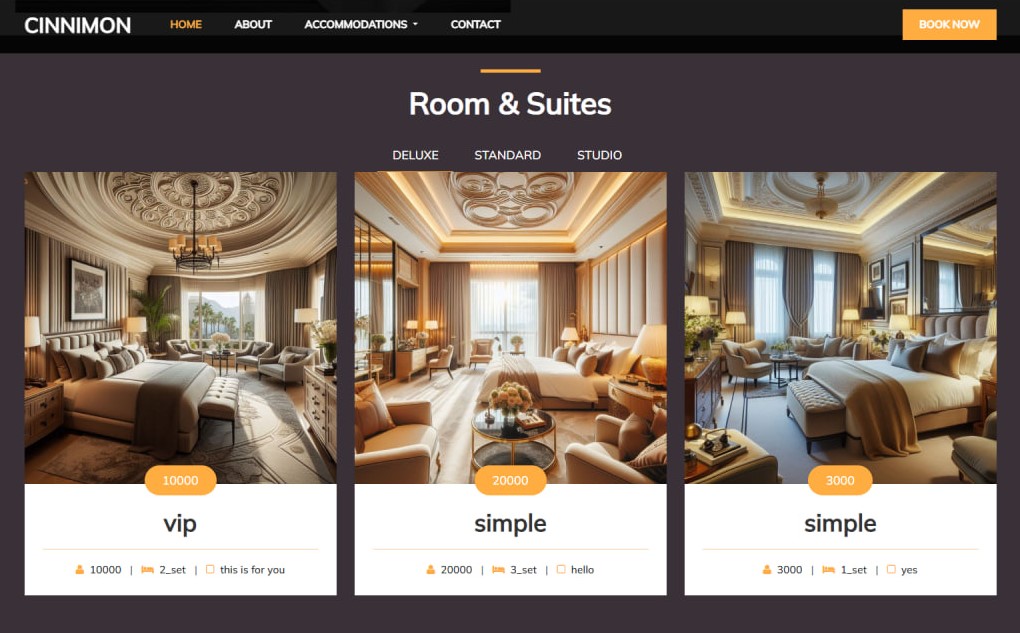Open the Contact page

pos(476,24)
